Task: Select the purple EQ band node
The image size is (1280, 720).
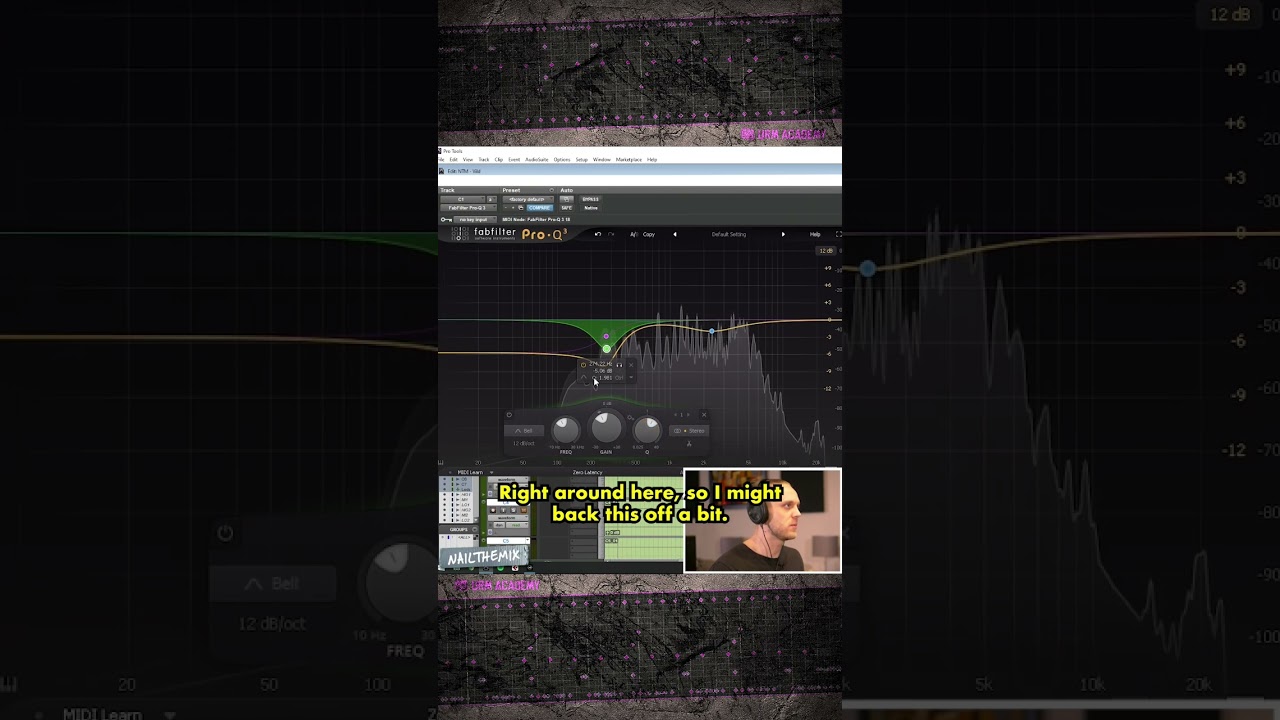Action: point(606,336)
